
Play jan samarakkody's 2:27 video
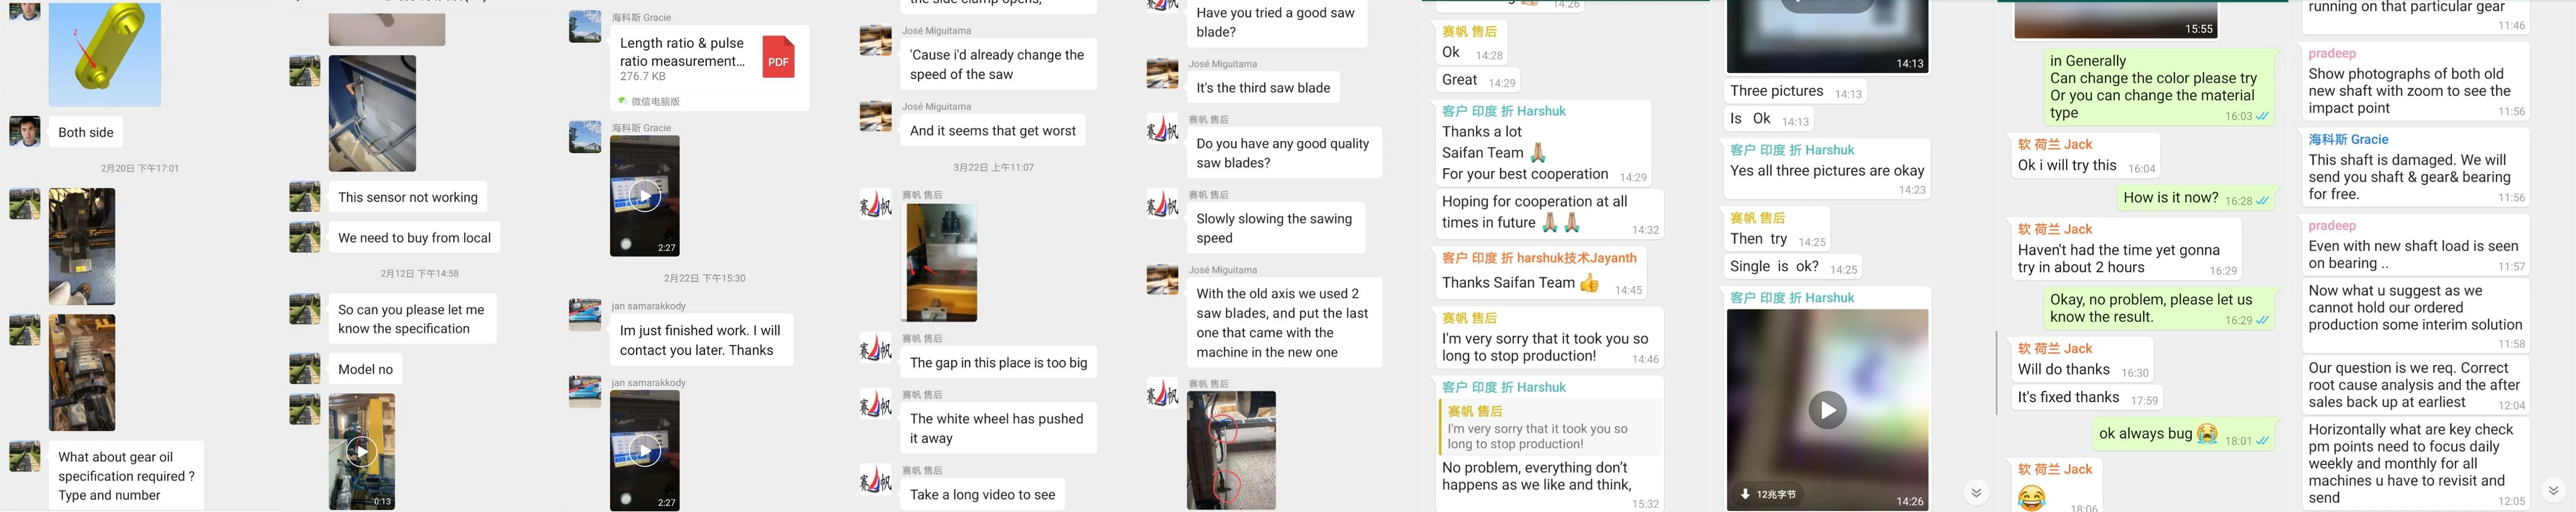(x=645, y=451)
